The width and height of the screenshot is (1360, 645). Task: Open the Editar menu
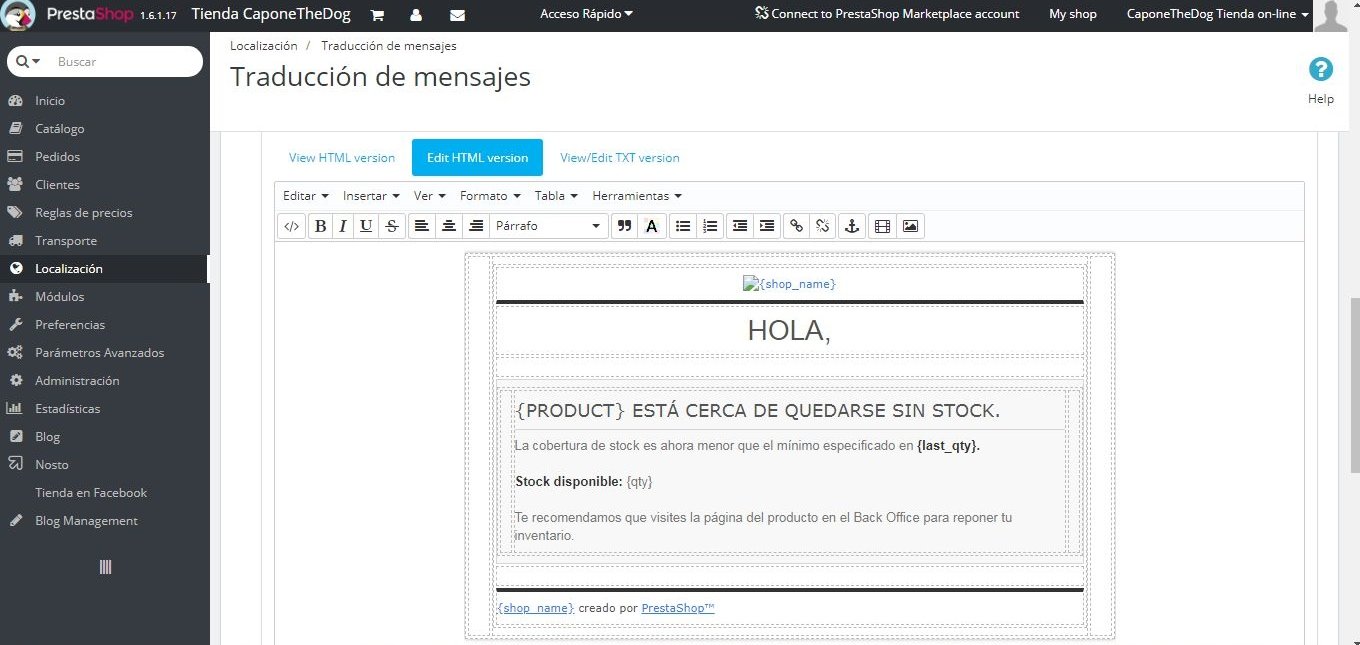306,196
